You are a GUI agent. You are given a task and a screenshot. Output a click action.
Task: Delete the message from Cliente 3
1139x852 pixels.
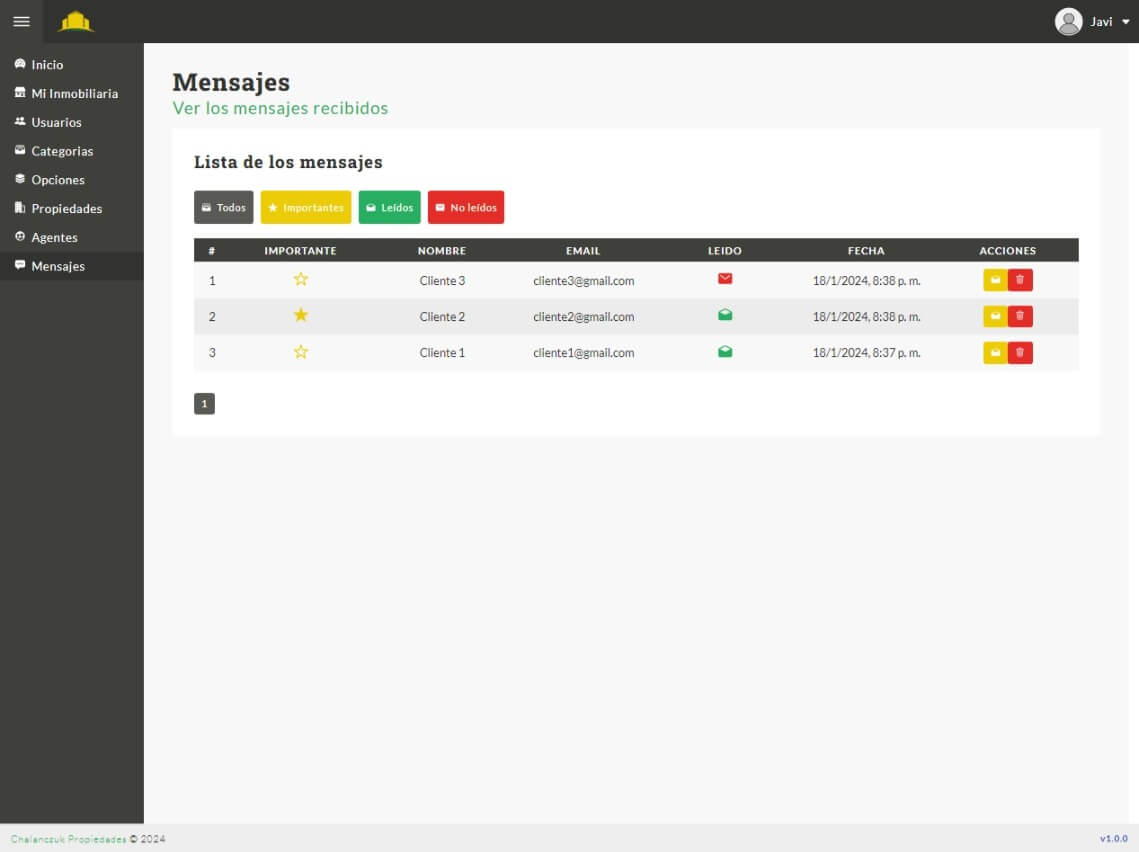point(1020,280)
